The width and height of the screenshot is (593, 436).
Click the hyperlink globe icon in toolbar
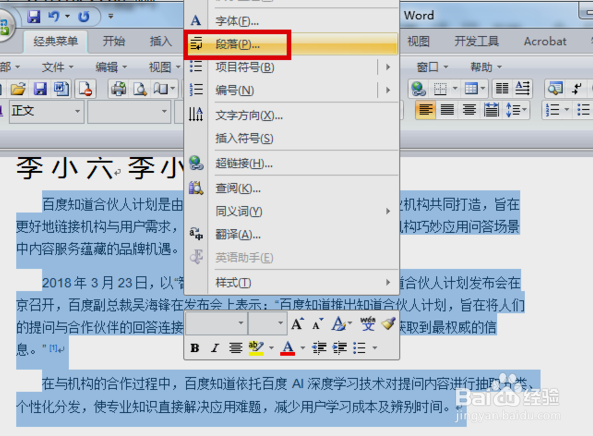419,89
